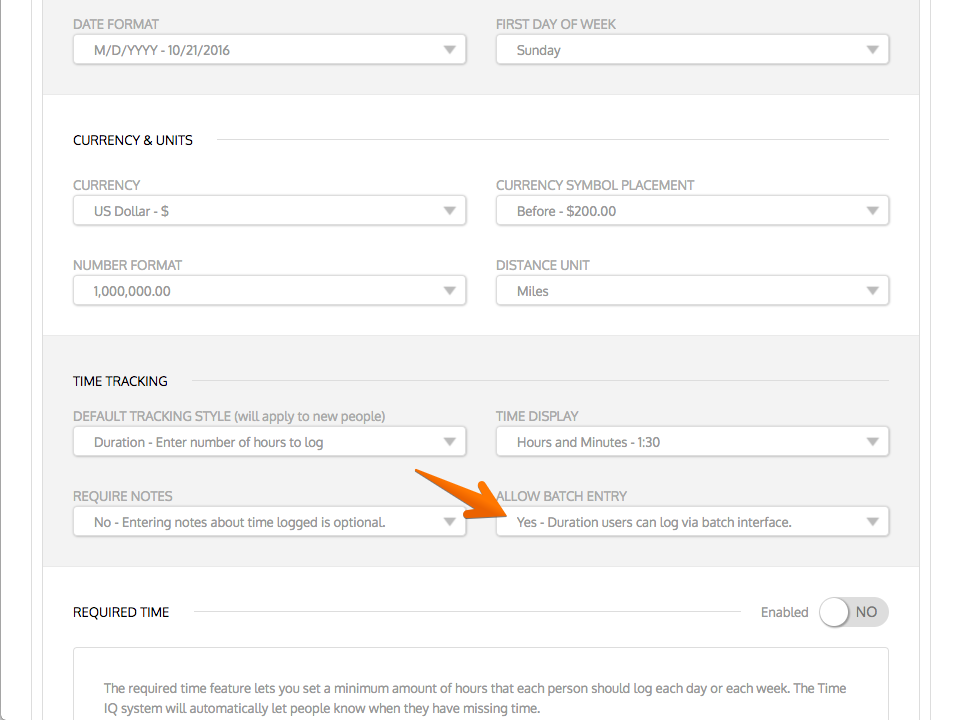
Task: Open the Currency Symbol Placement dropdown
Action: pyautogui.click(x=692, y=211)
